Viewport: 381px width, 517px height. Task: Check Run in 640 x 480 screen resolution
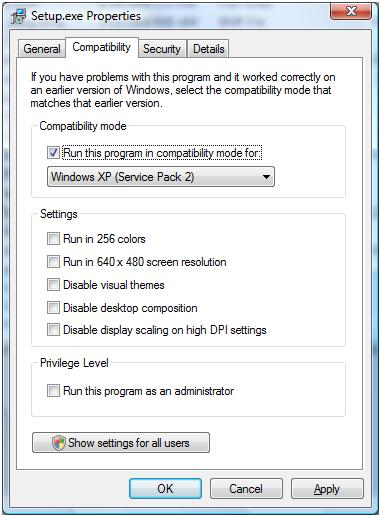(x=53, y=262)
